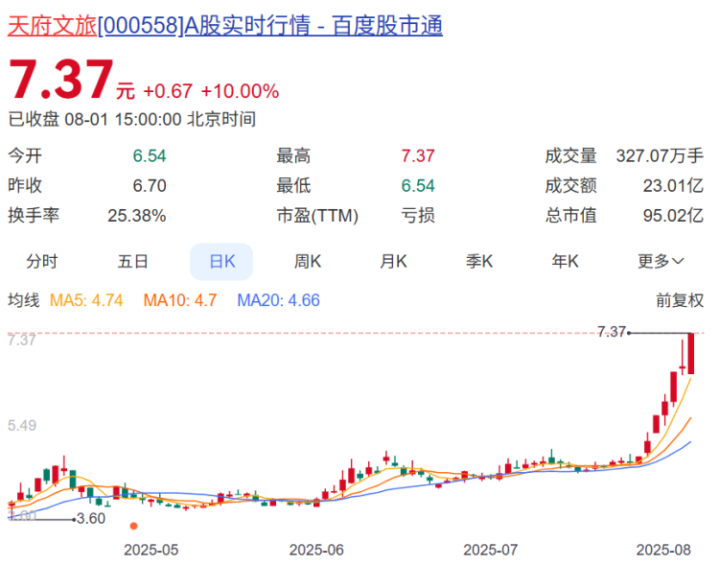Open the 天府文旅 A股实时行情 title link
The height and width of the screenshot is (565, 719).
[225, 25]
